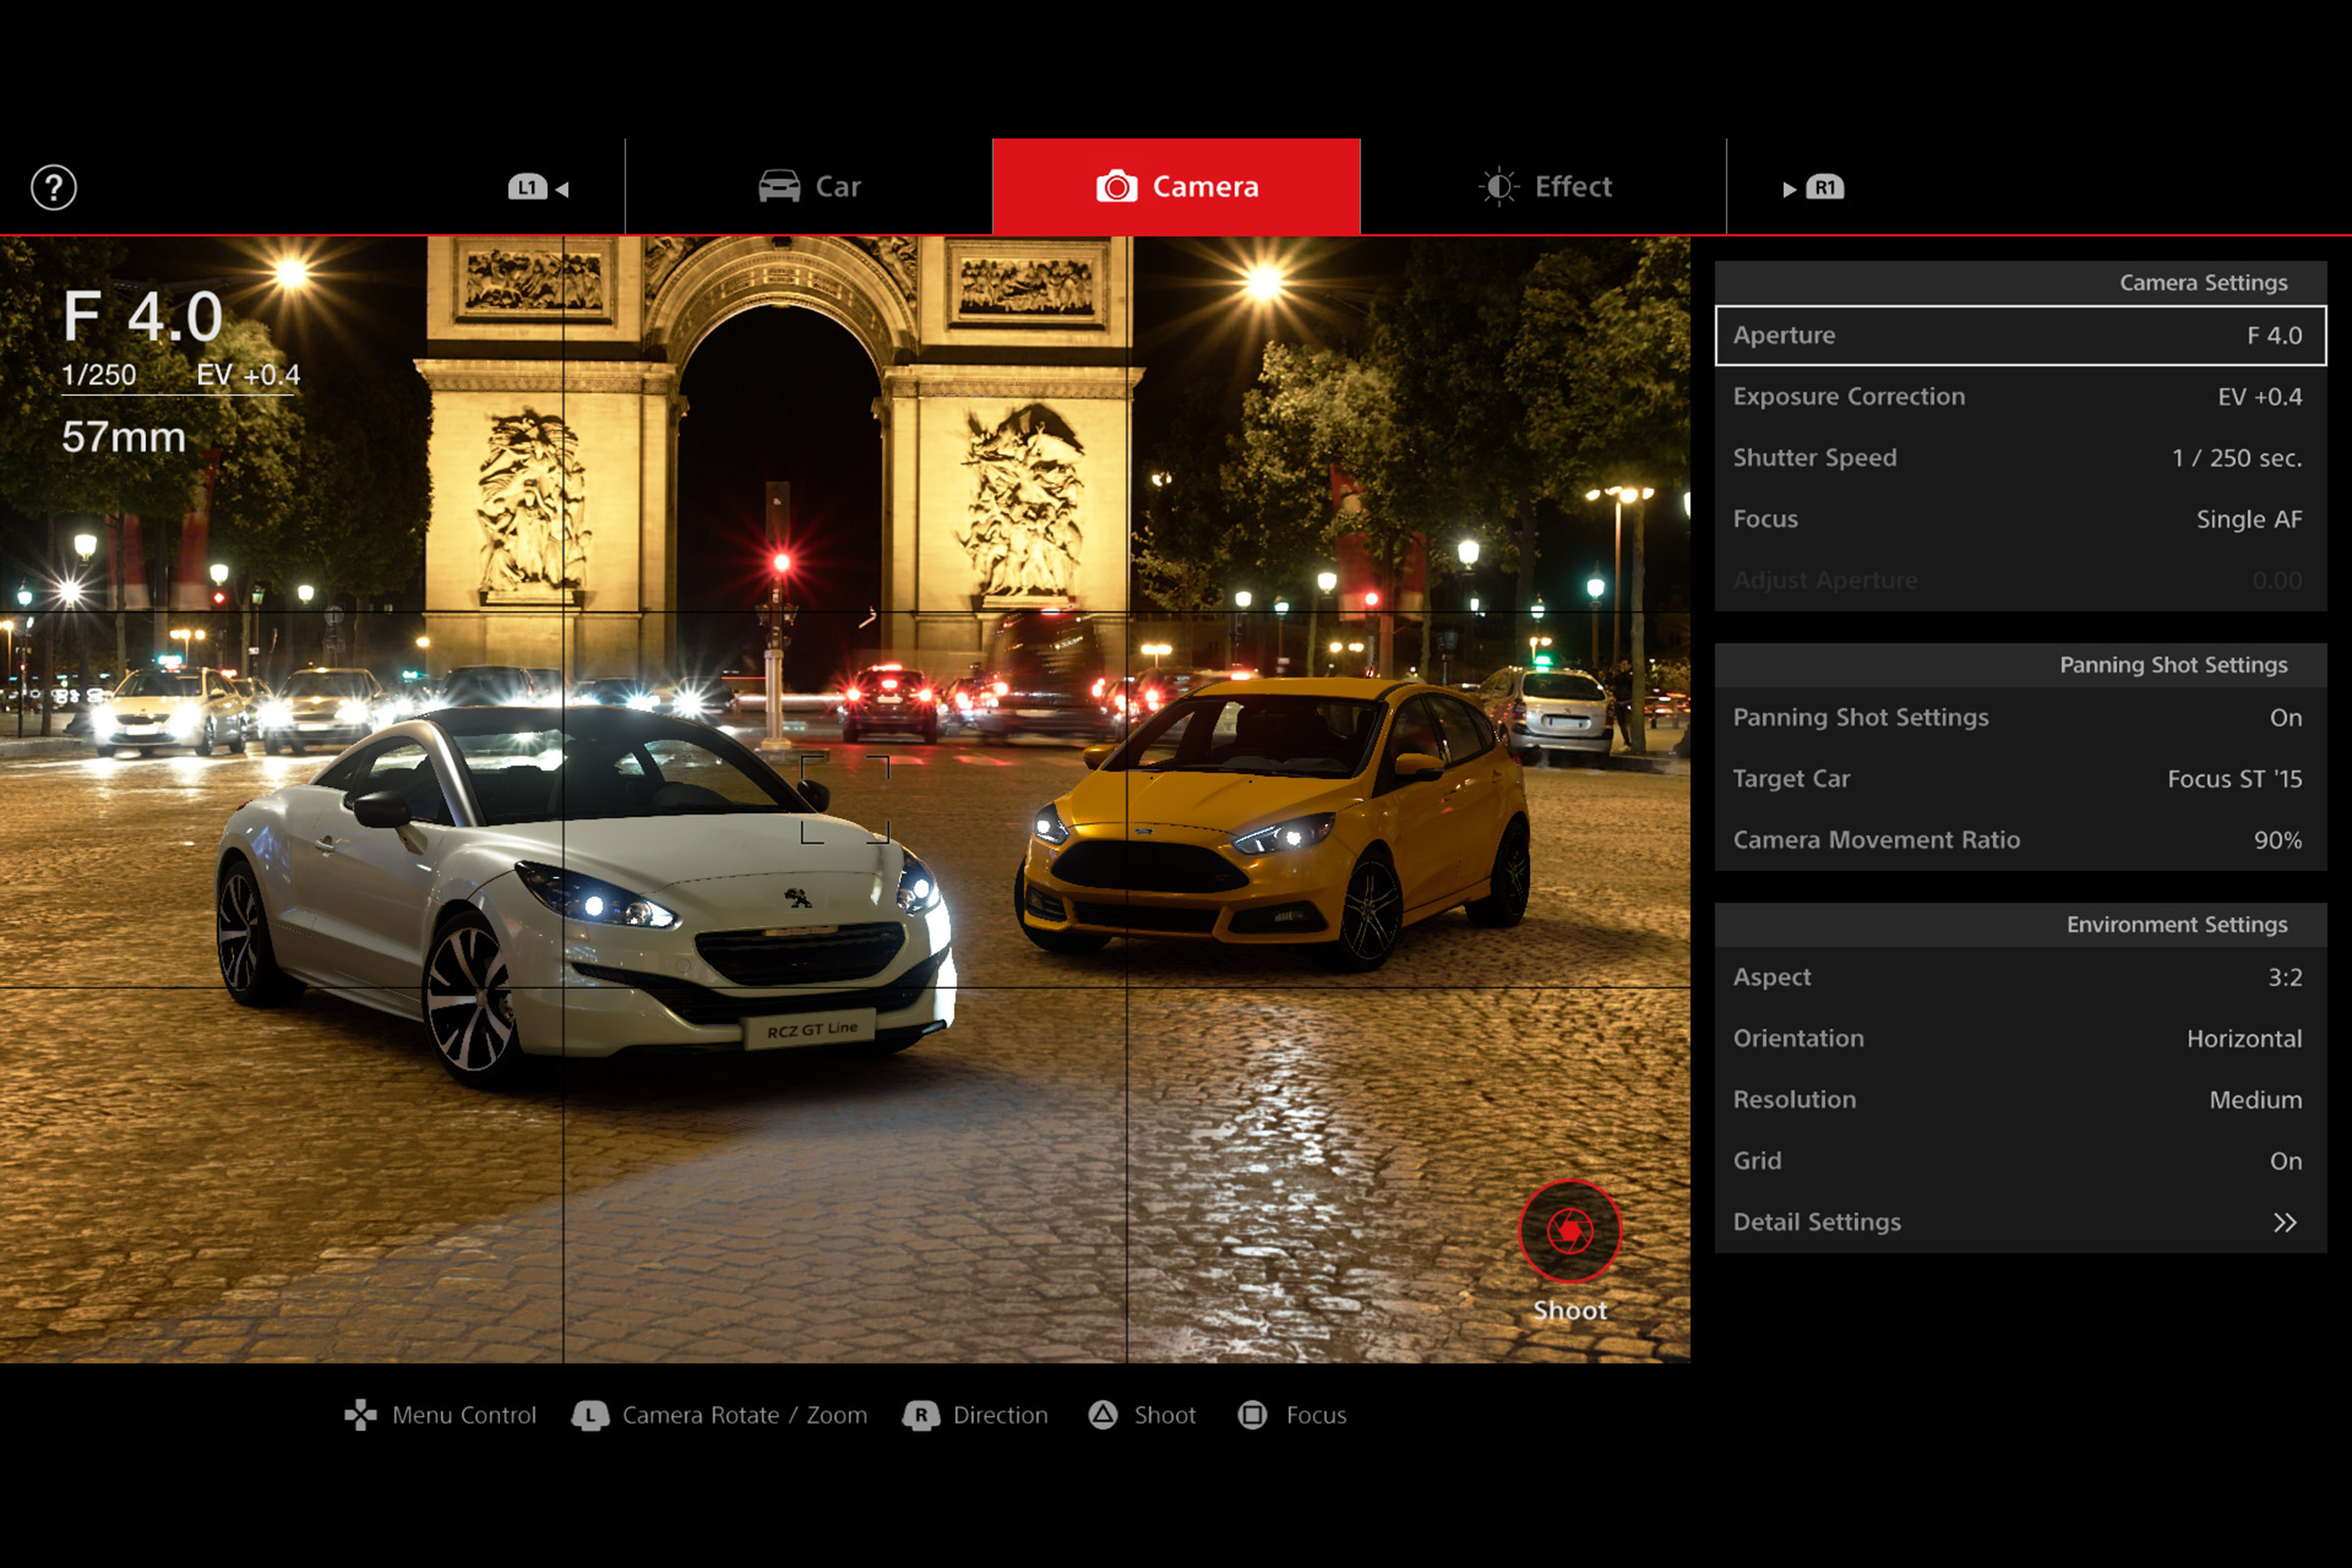
Task: Adjust Exposure Correction EV +0.4
Action: tap(2020, 396)
